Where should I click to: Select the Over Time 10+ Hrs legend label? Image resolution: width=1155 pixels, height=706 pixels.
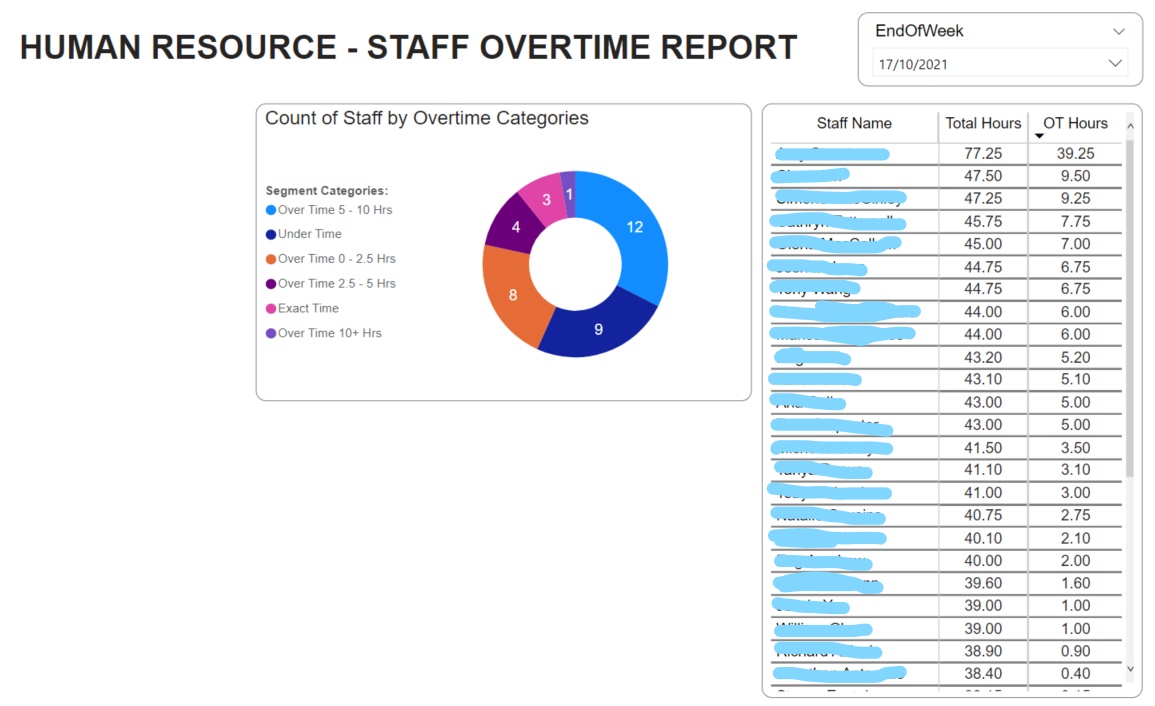pyautogui.click(x=329, y=333)
